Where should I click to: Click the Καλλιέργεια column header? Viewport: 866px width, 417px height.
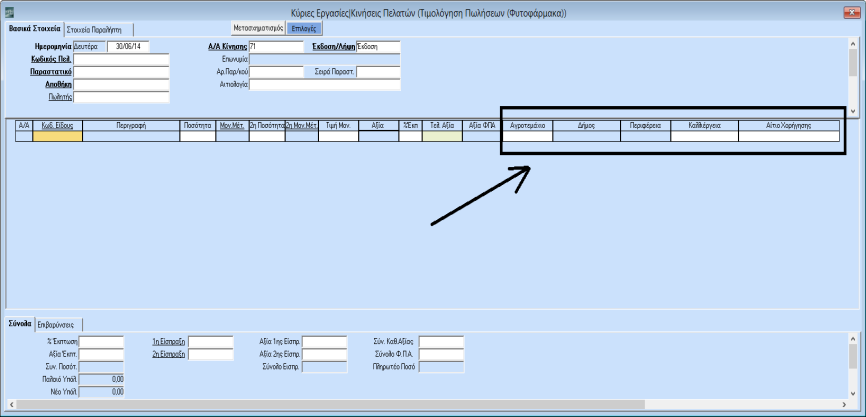click(704, 125)
